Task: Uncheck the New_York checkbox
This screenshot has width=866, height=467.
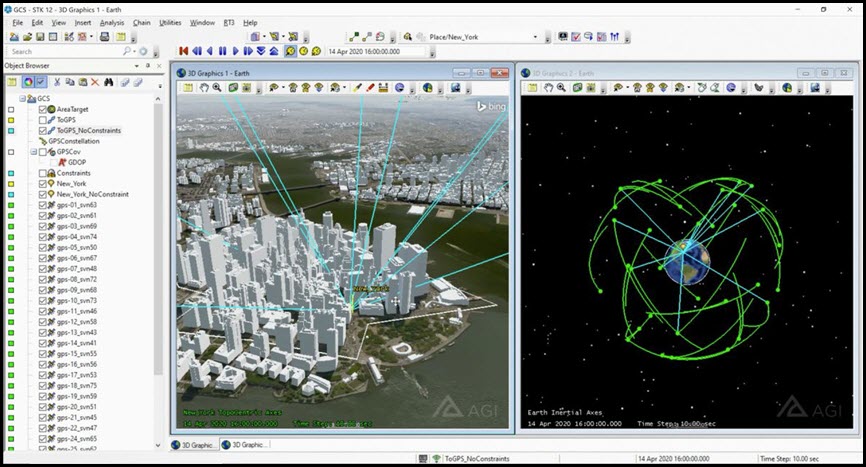Action: [x=43, y=183]
